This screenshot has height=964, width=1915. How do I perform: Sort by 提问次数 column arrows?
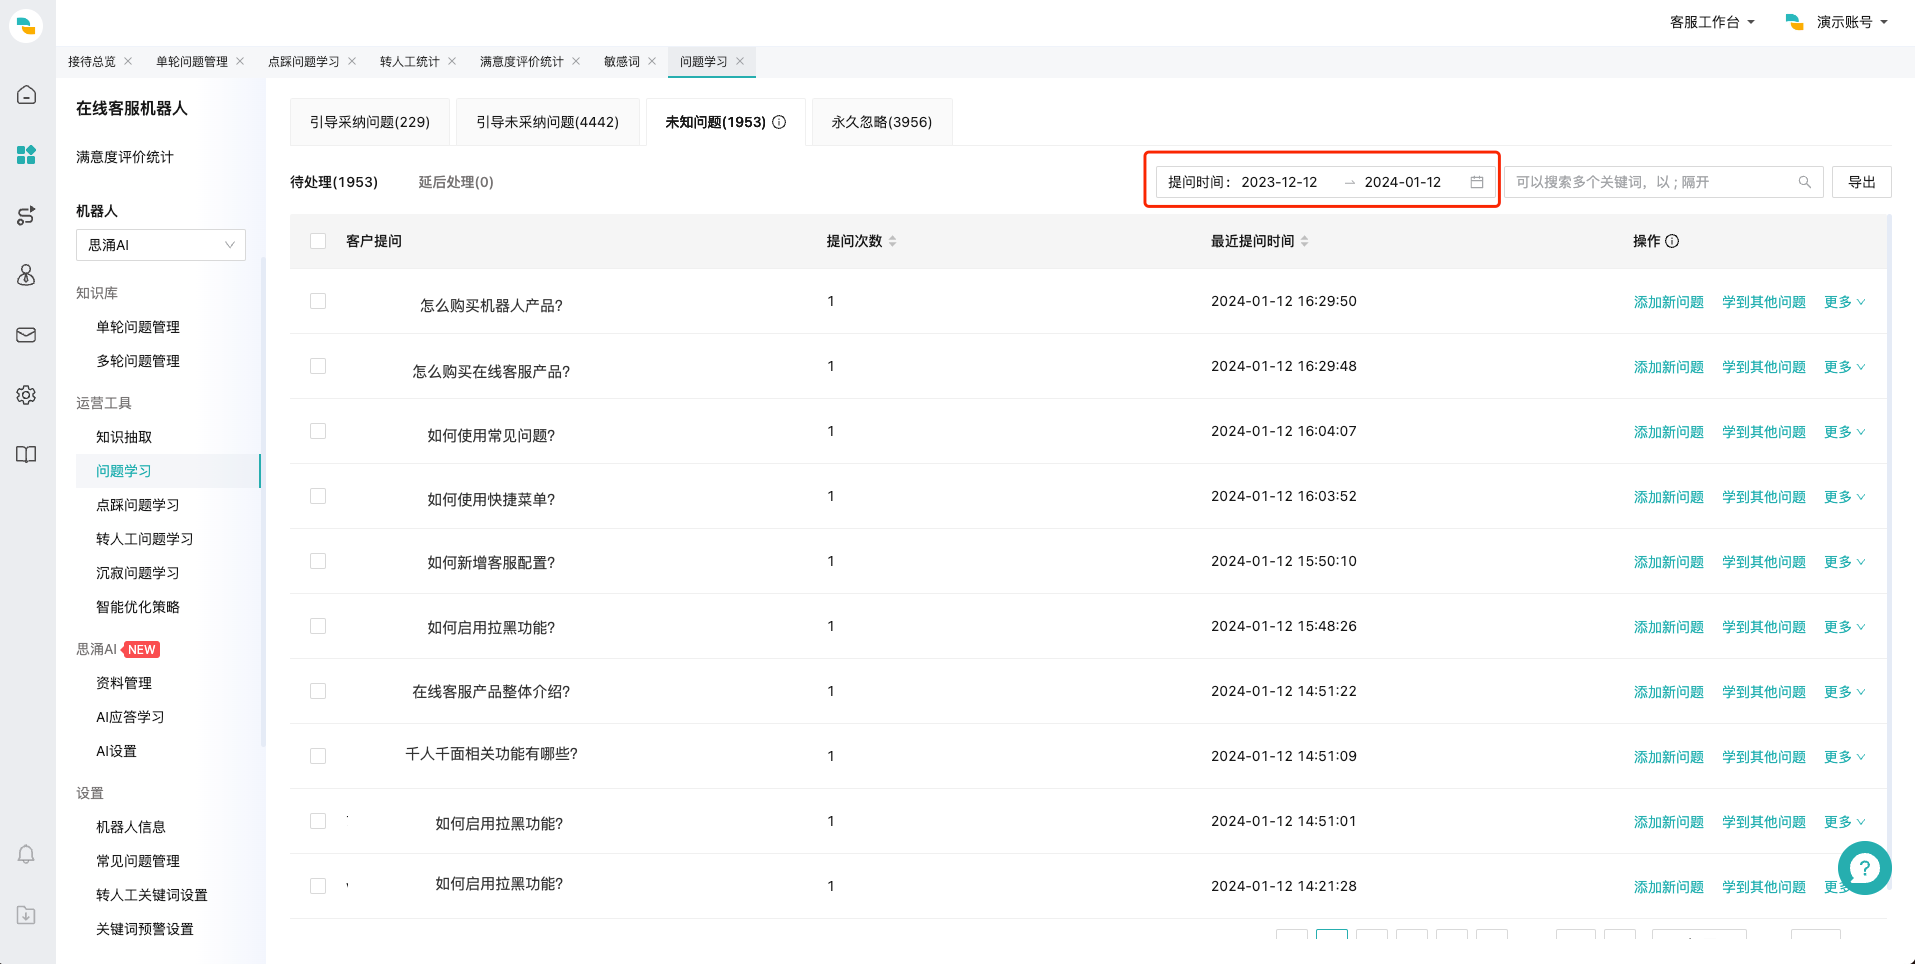point(892,241)
